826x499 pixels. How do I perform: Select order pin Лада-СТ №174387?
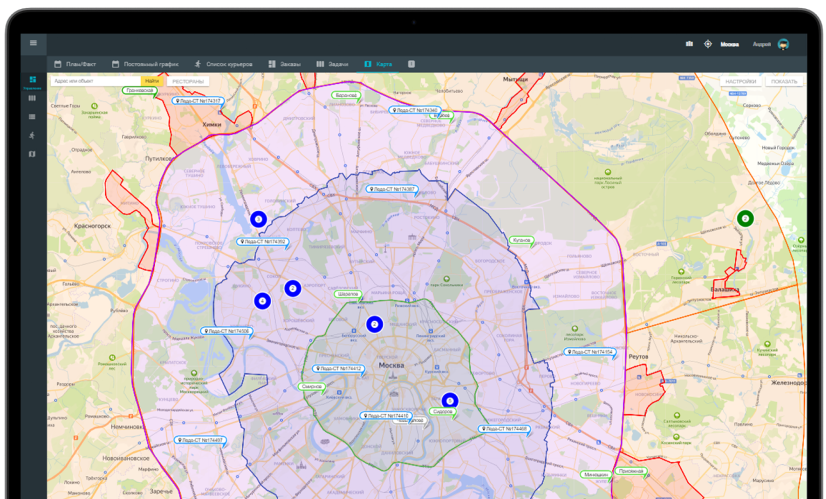392,189
